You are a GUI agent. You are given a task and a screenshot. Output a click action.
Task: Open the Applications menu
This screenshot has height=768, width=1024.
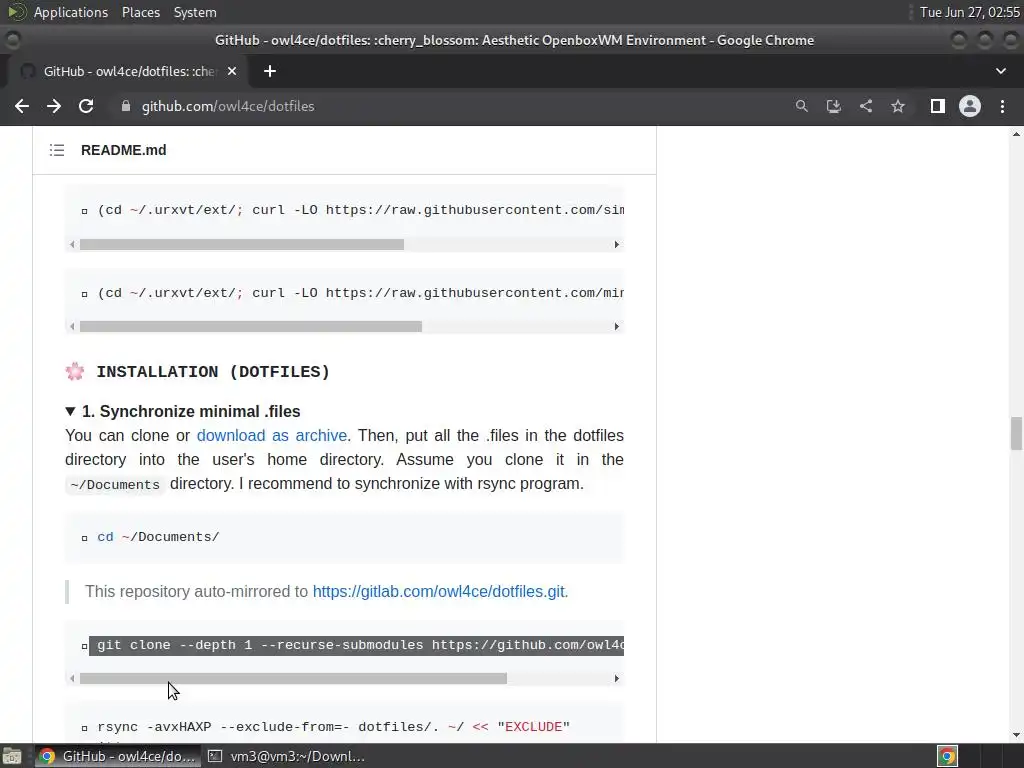71,12
